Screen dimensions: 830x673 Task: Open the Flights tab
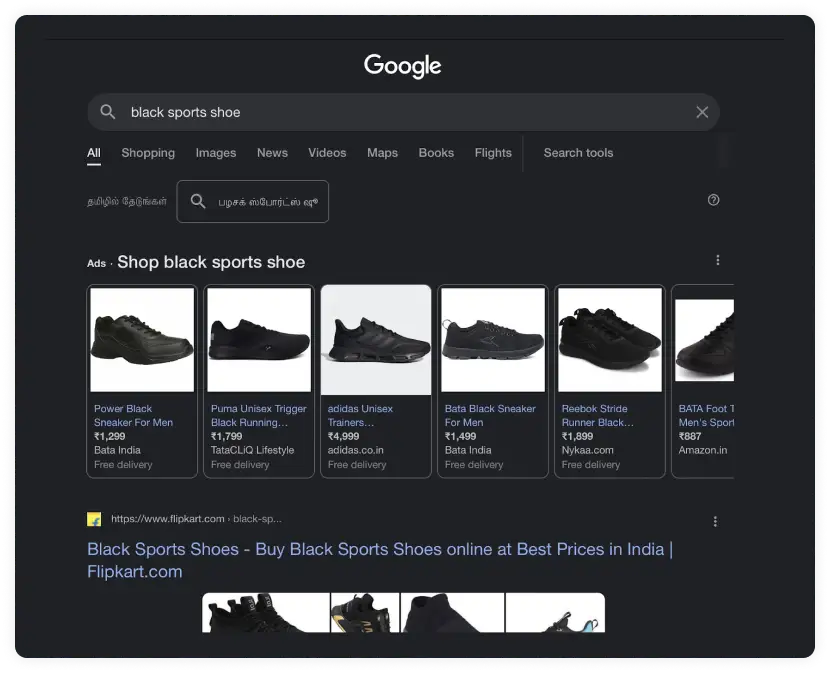click(493, 153)
